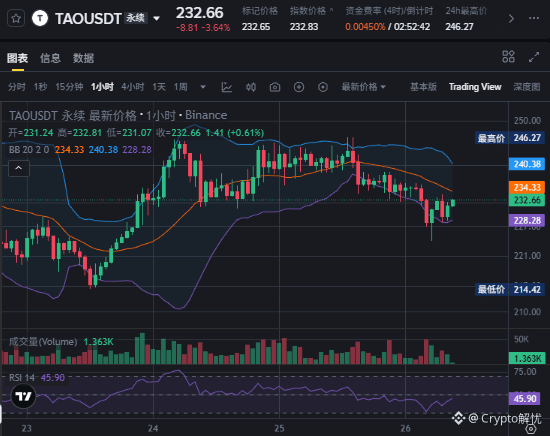Open the candlestick chart style icon
Viewport: 550px width, 436px height.
pyautogui.click(x=251, y=87)
